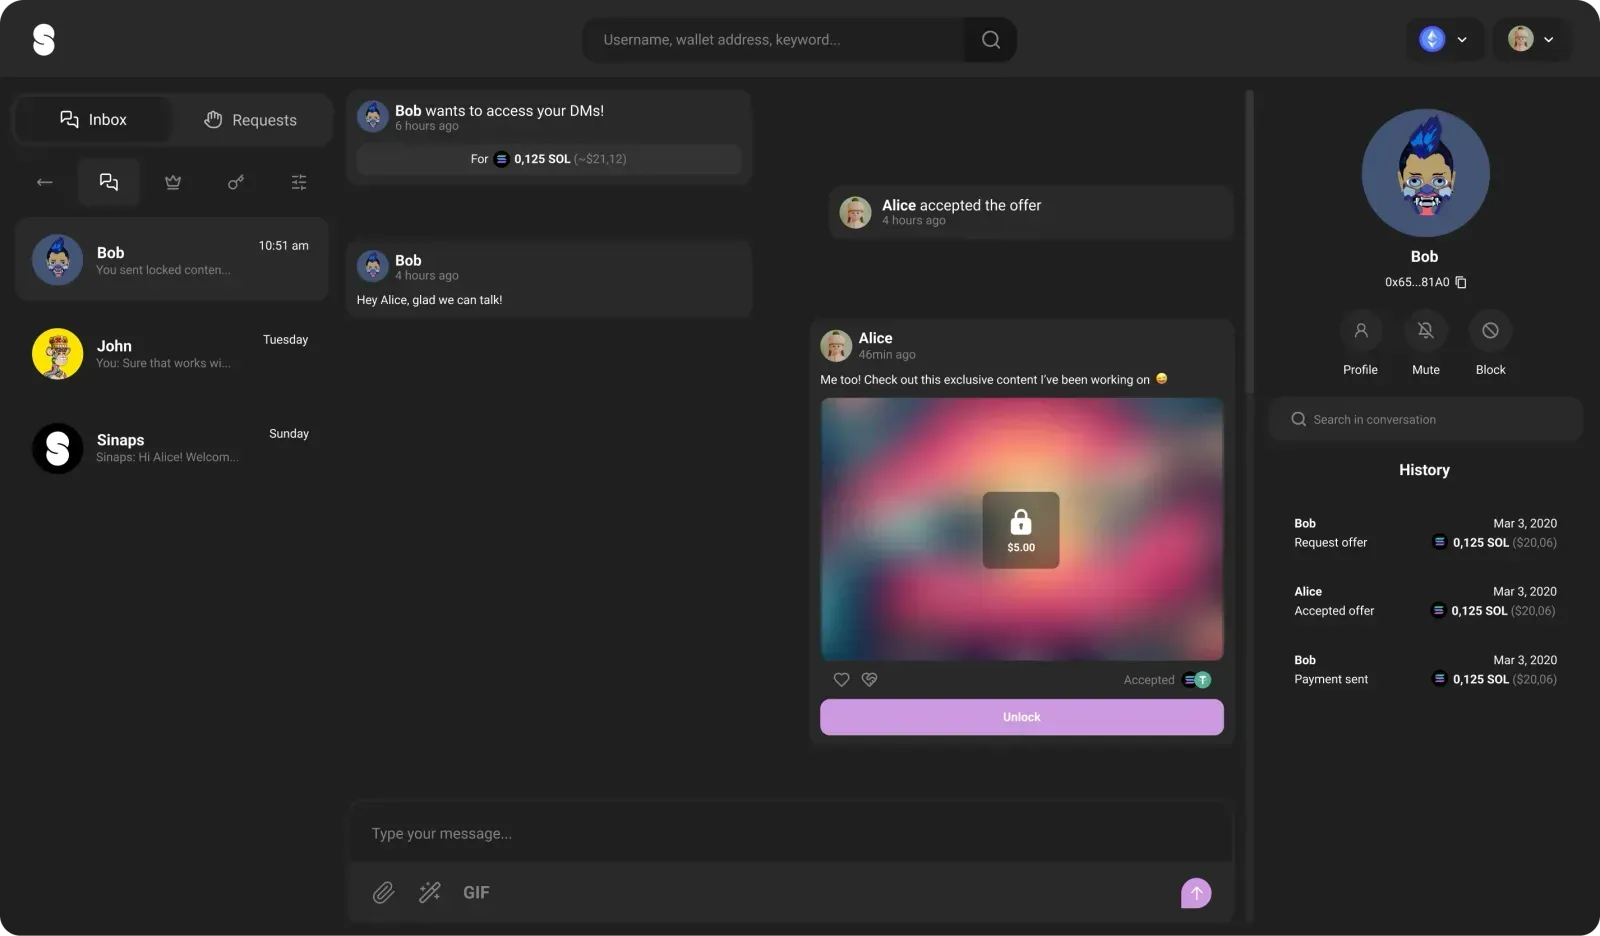Expand the chat filter icon dropdown
Screen dimensions: 1600x936
pos(108,182)
